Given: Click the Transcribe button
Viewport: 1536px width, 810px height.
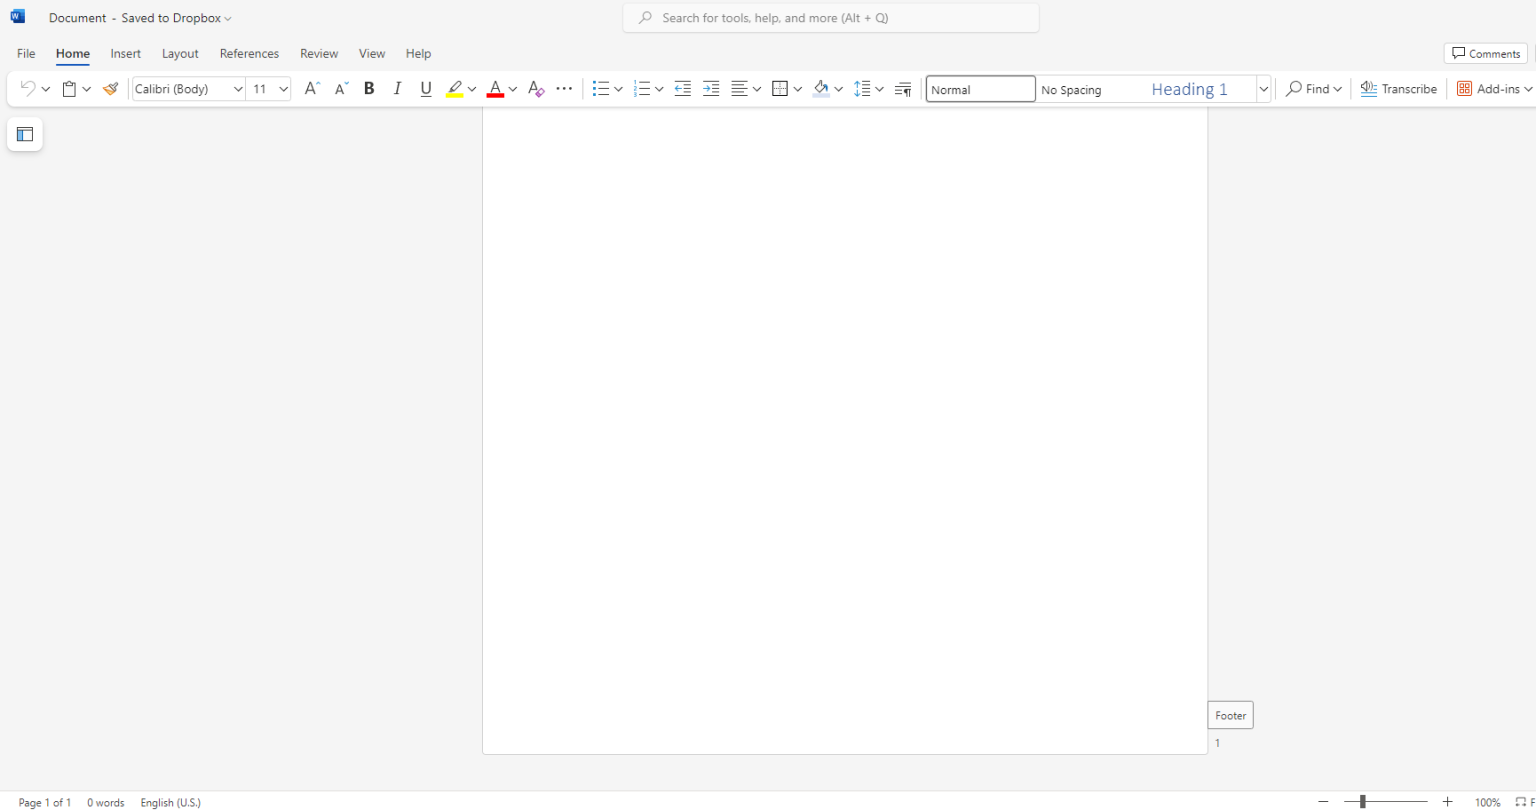Looking at the screenshot, I should [1399, 89].
